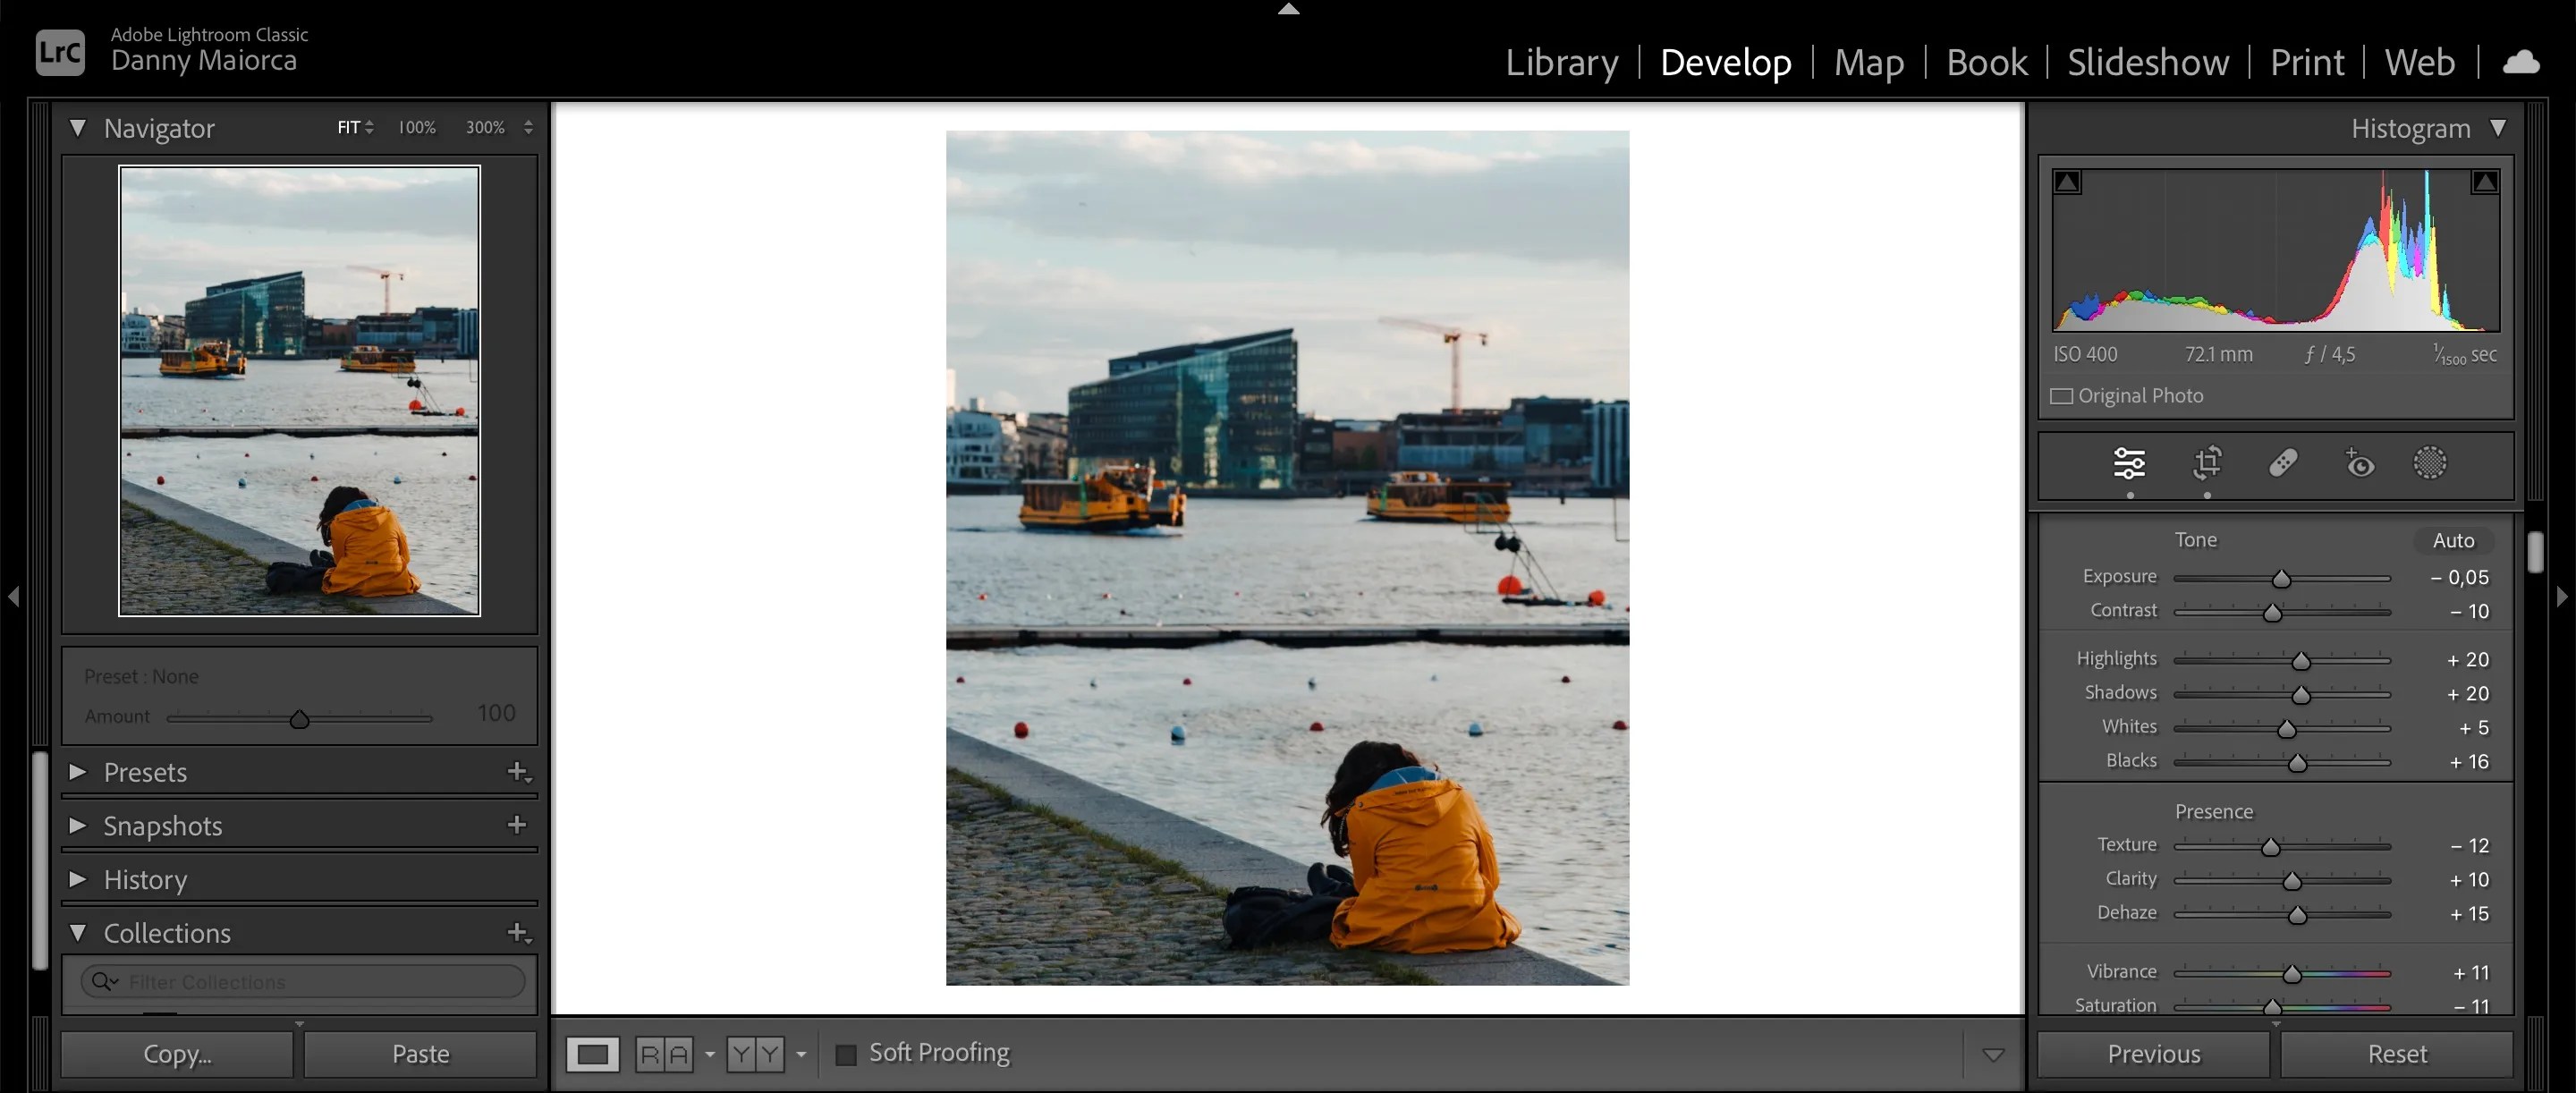
Task: Click the Reset button
Action: [2397, 1053]
